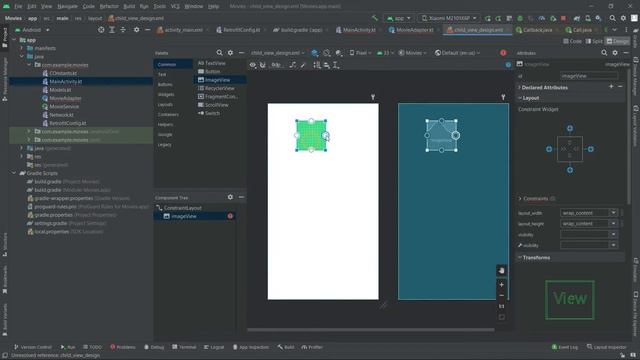The height and width of the screenshot is (360, 640).
Task: Open the Terminal tool window
Action: click(184, 347)
